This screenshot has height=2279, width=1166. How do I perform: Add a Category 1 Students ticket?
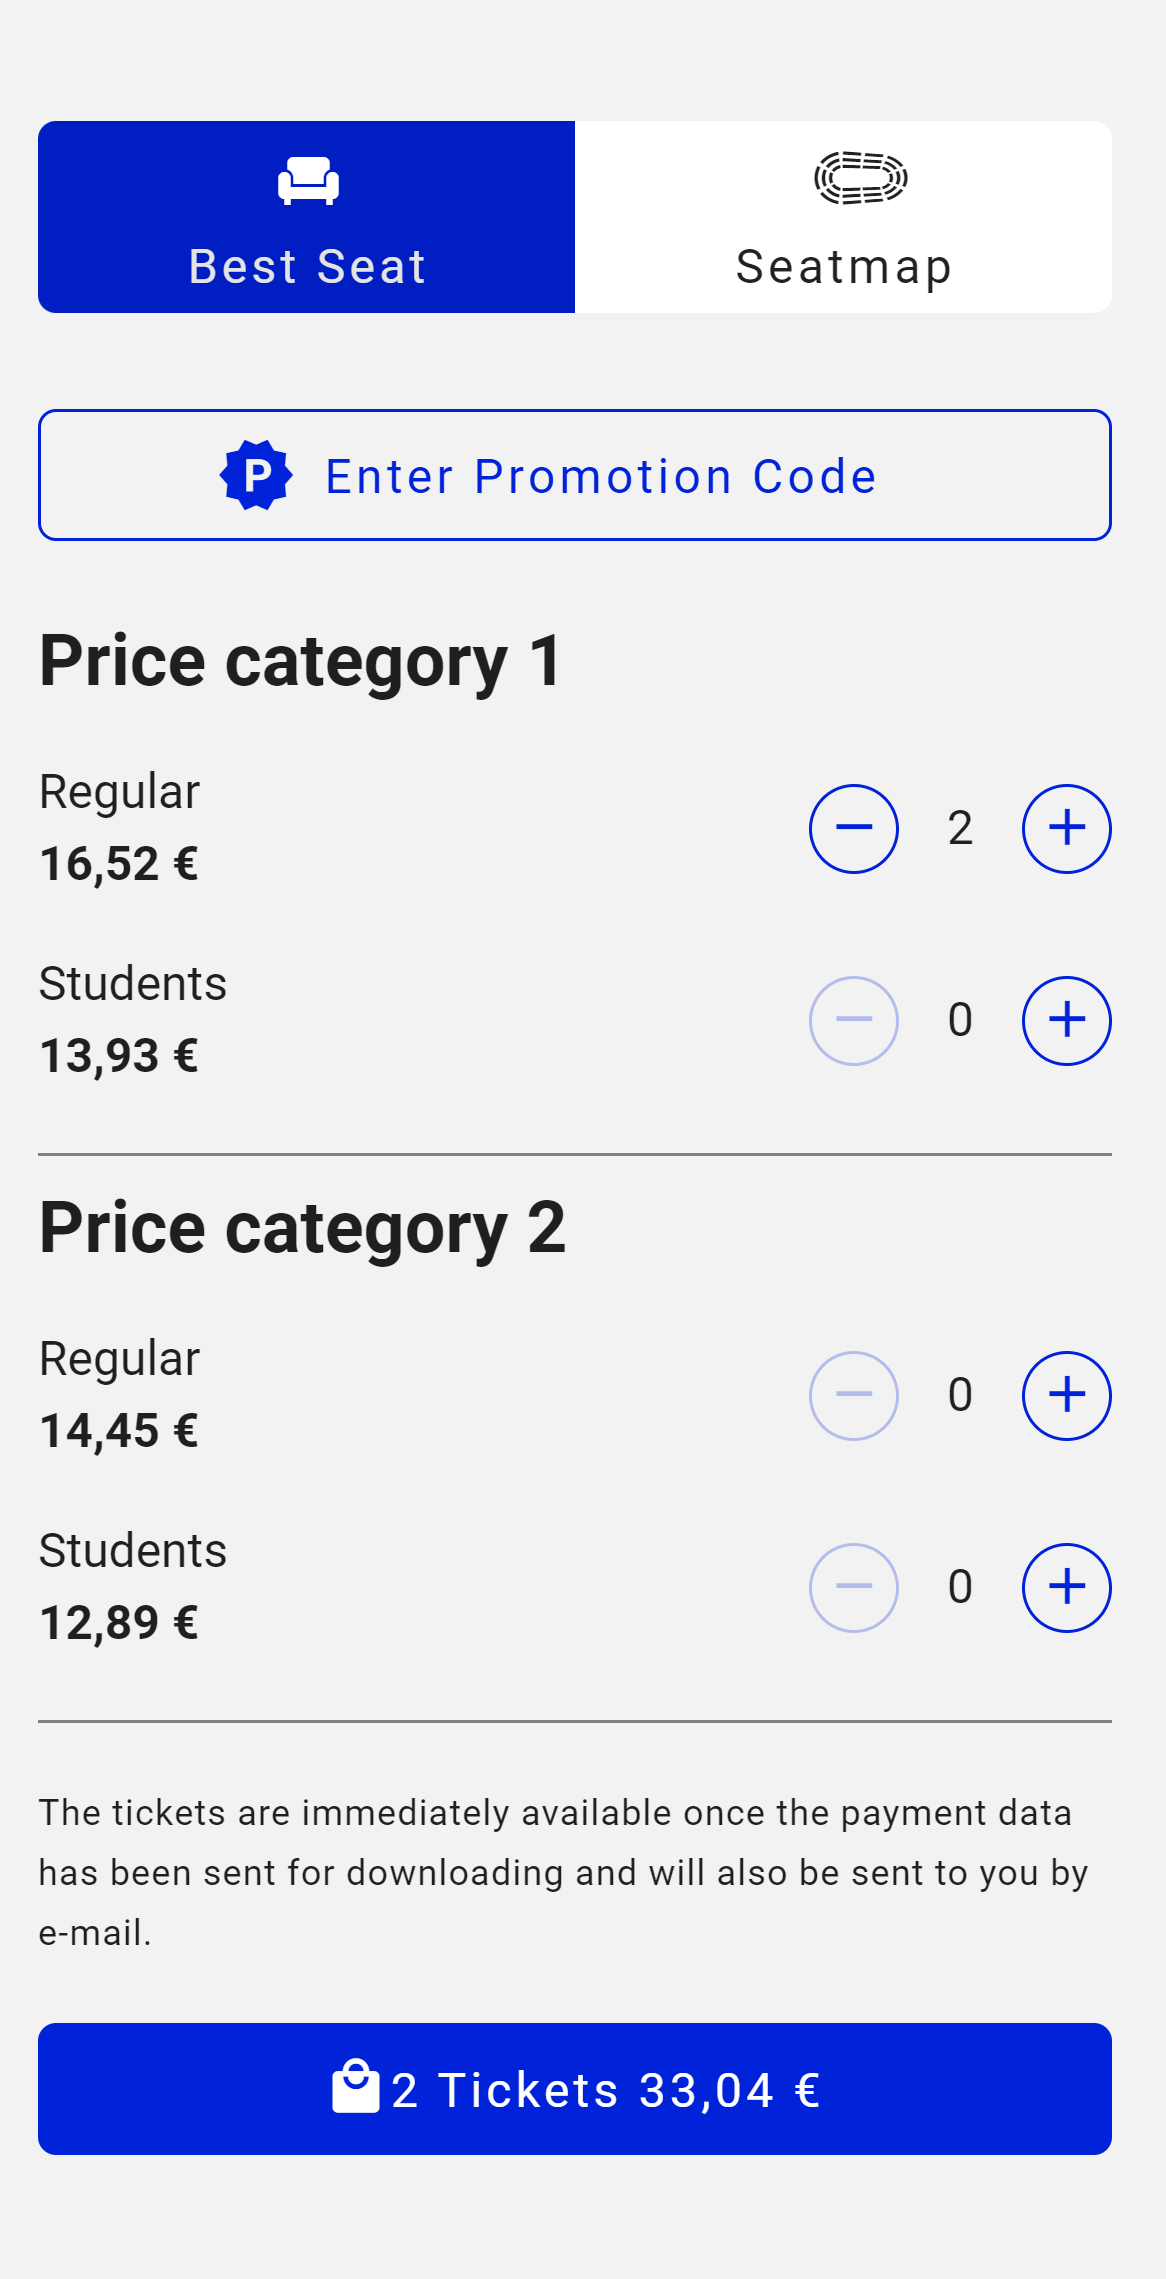tap(1066, 1020)
